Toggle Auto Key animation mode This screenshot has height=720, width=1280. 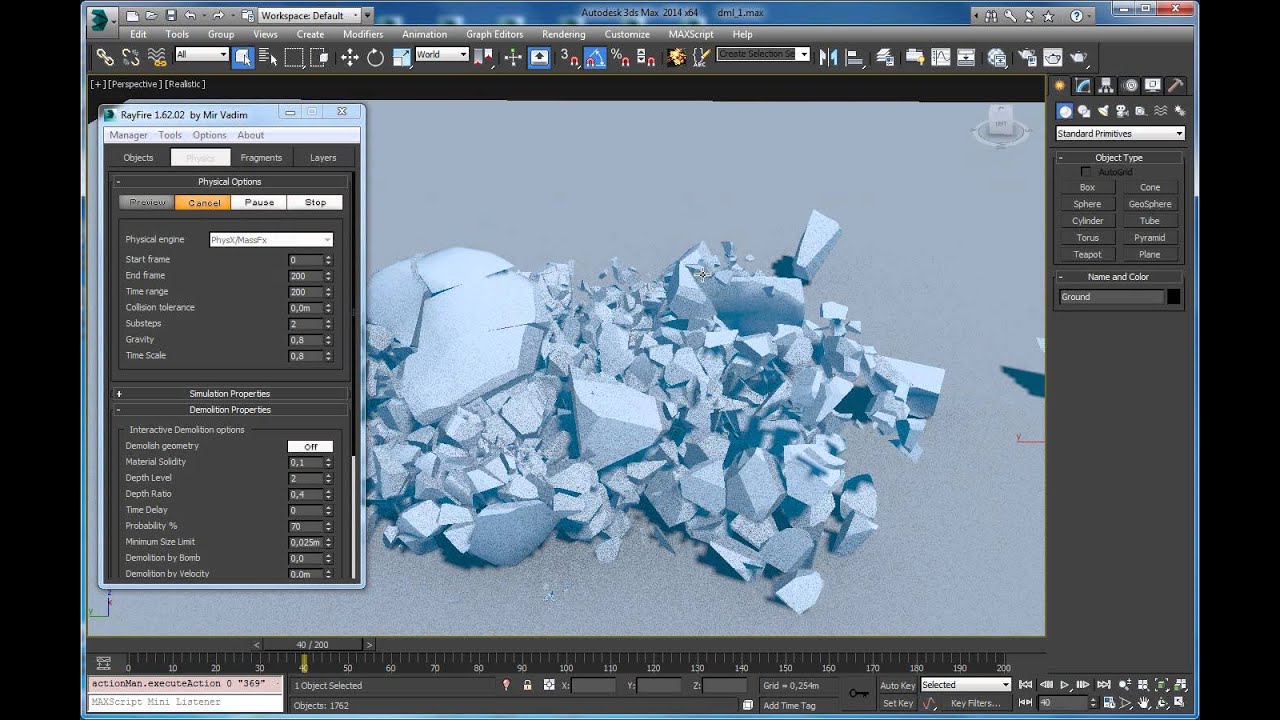point(897,685)
